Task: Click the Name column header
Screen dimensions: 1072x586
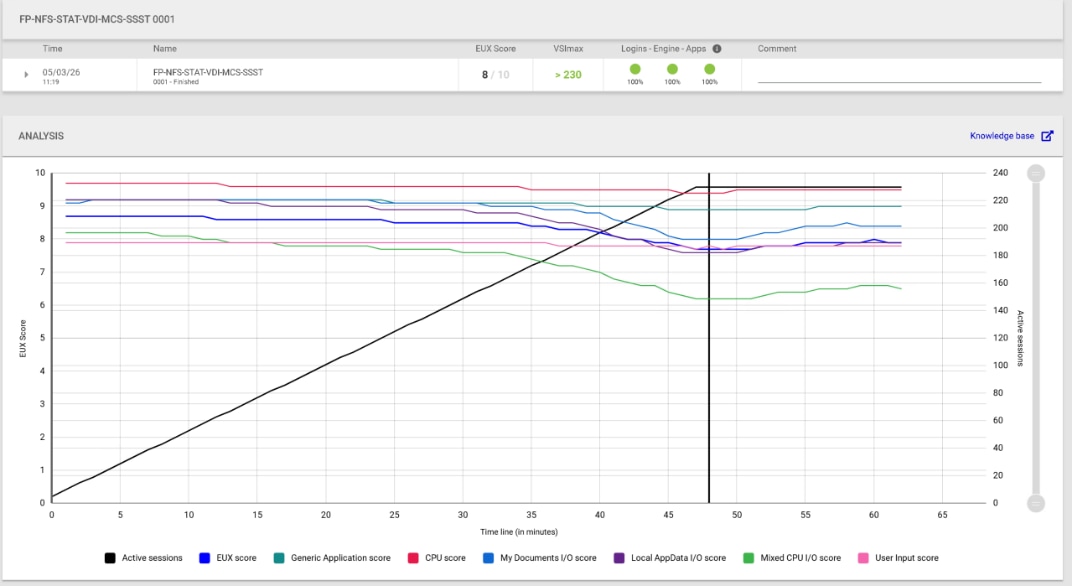Action: (165, 49)
